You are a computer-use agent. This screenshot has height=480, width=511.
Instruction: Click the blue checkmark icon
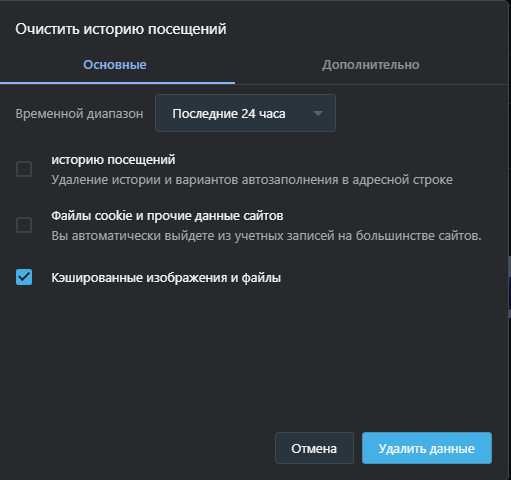(x=24, y=277)
